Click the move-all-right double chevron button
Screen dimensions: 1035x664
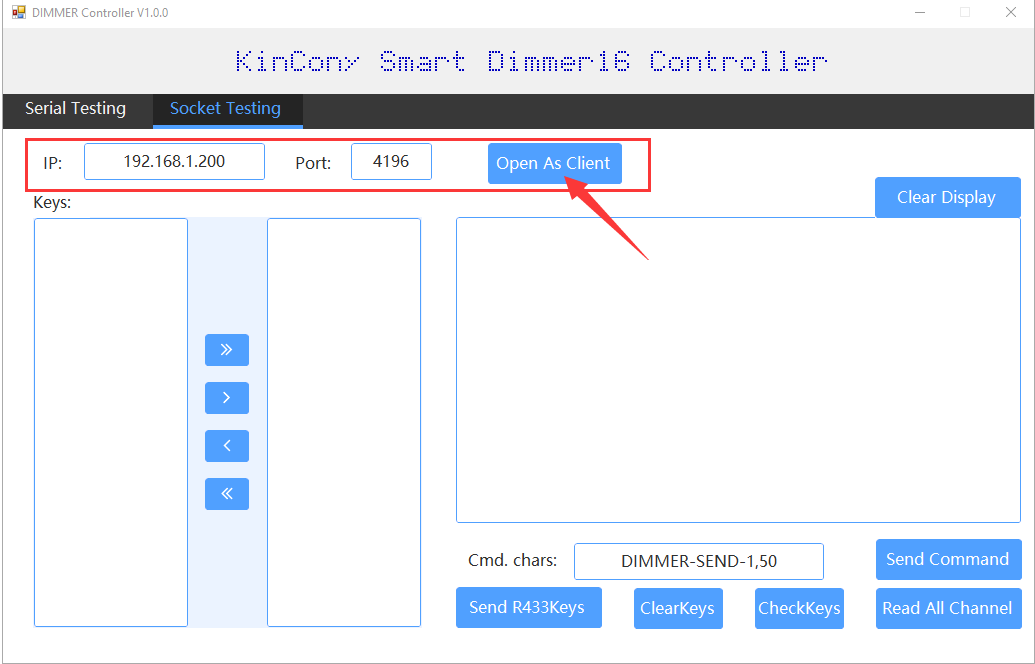click(226, 350)
